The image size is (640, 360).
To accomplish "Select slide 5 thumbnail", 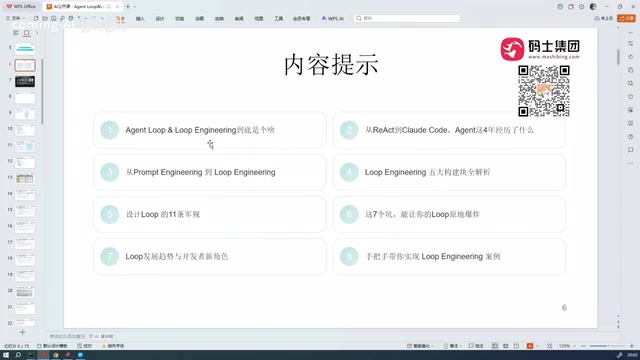I will [25, 49].
